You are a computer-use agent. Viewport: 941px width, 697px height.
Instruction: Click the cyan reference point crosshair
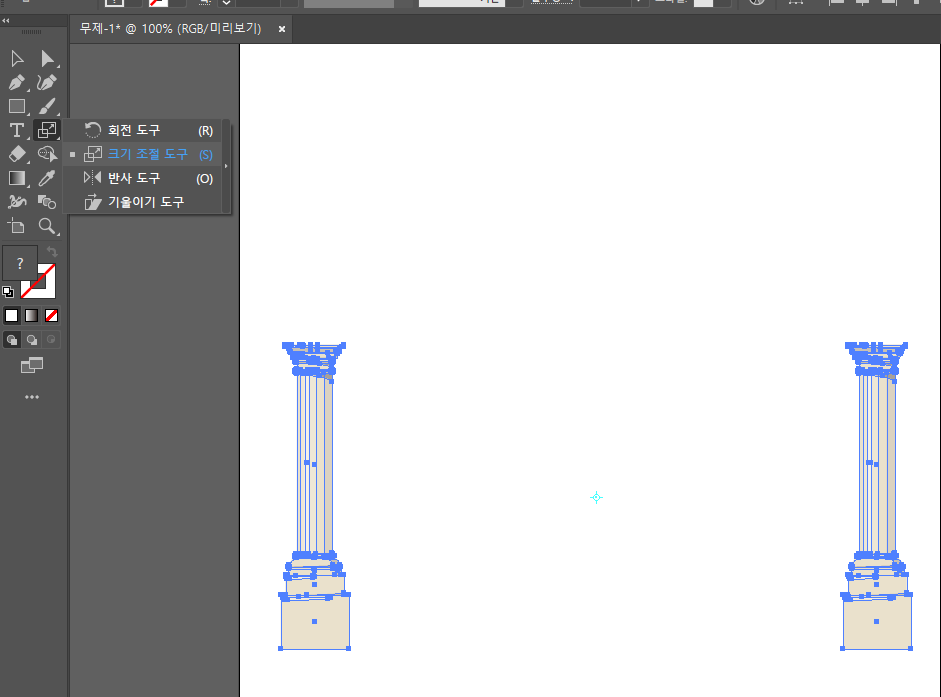point(596,498)
